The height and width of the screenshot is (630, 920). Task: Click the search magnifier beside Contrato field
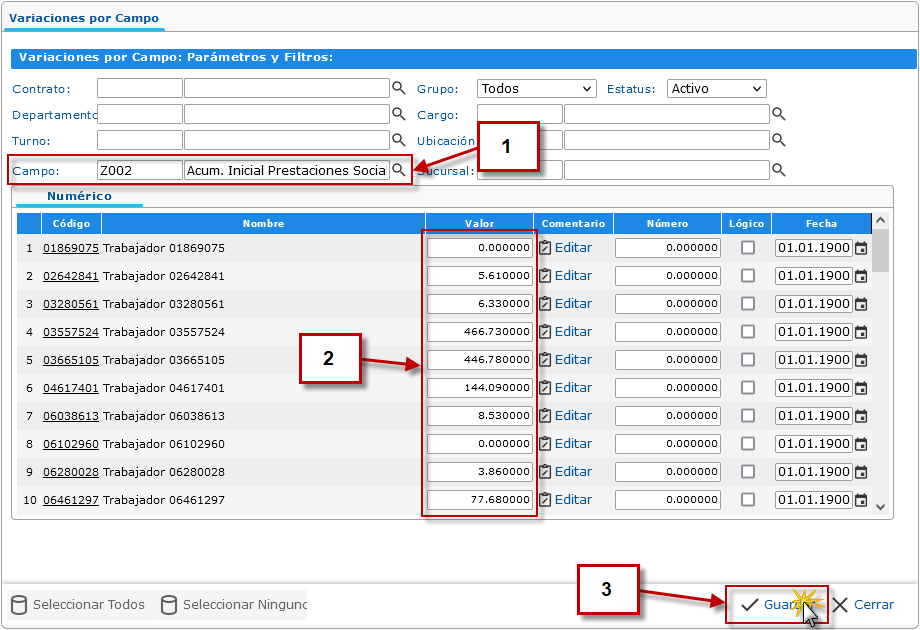(398, 88)
